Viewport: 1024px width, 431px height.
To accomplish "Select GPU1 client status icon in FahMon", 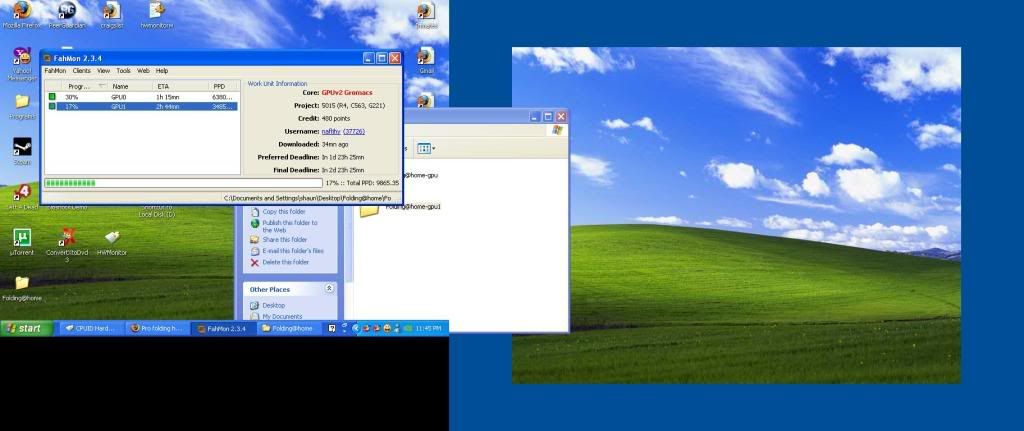I will pyautogui.click(x=52, y=106).
